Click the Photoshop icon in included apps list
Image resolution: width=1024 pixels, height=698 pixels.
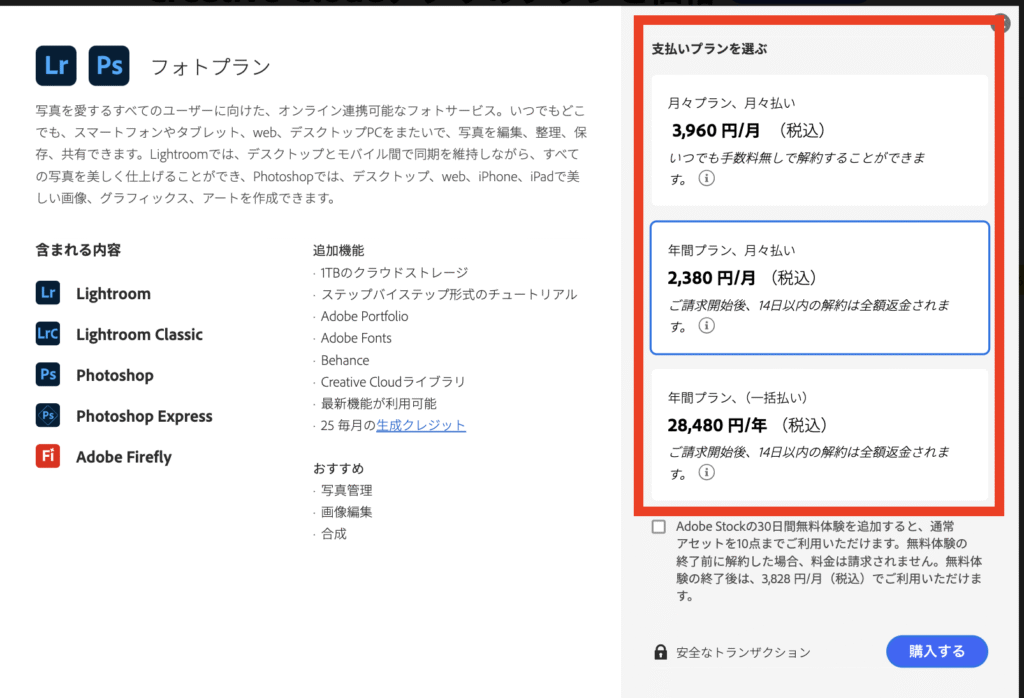[47, 375]
